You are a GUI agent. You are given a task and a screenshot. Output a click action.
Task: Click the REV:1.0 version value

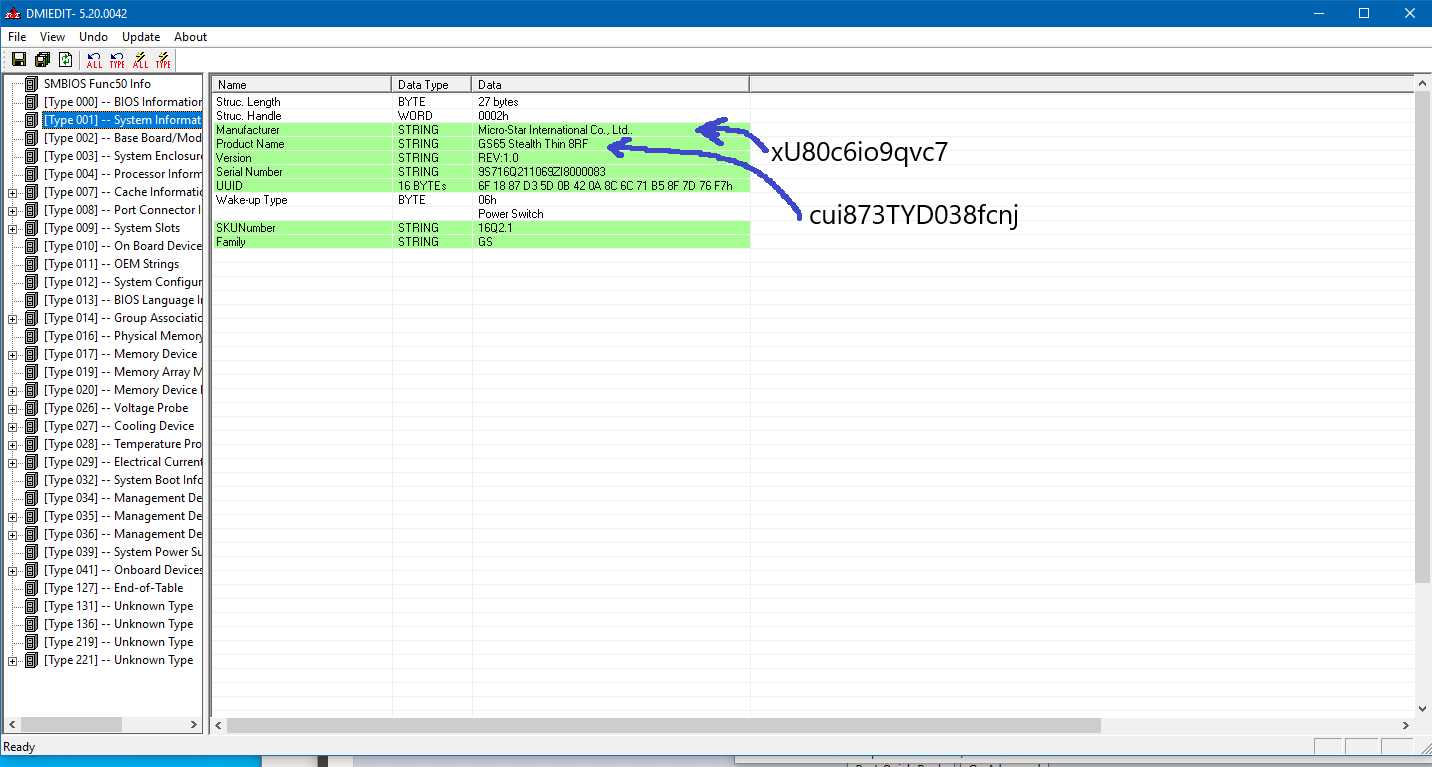point(500,158)
